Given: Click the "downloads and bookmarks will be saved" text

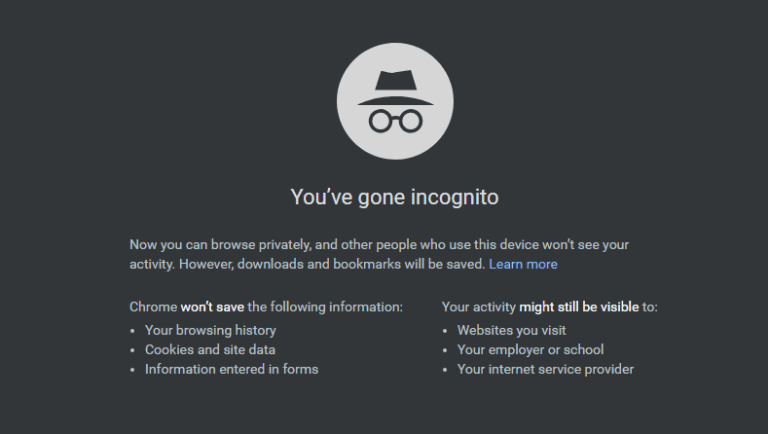Looking at the screenshot, I should coord(361,265).
